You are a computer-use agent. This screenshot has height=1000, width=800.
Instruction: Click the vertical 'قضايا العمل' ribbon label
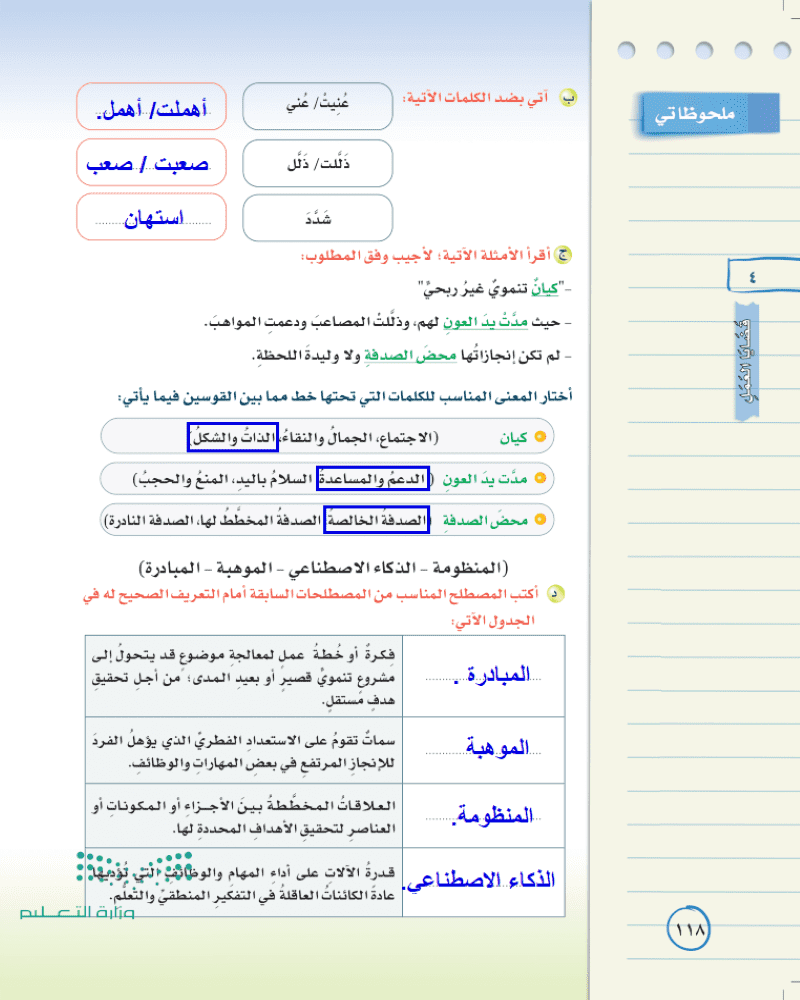tap(747, 361)
